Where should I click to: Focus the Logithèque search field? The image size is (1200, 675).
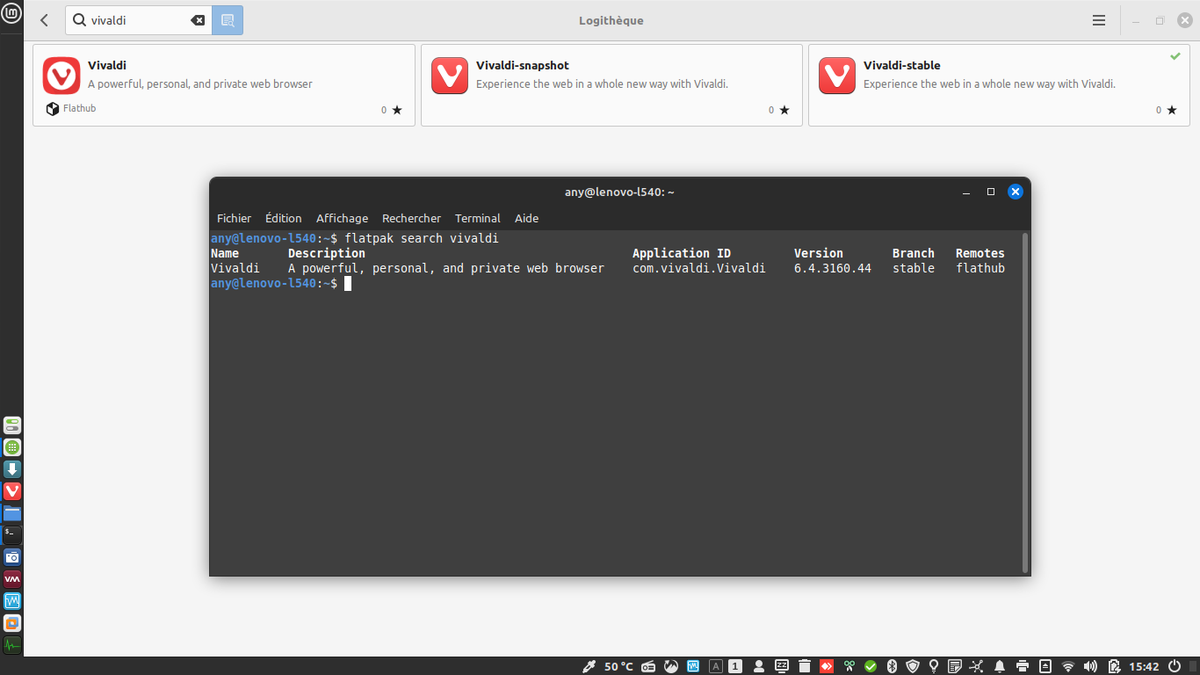pyautogui.click(x=138, y=20)
